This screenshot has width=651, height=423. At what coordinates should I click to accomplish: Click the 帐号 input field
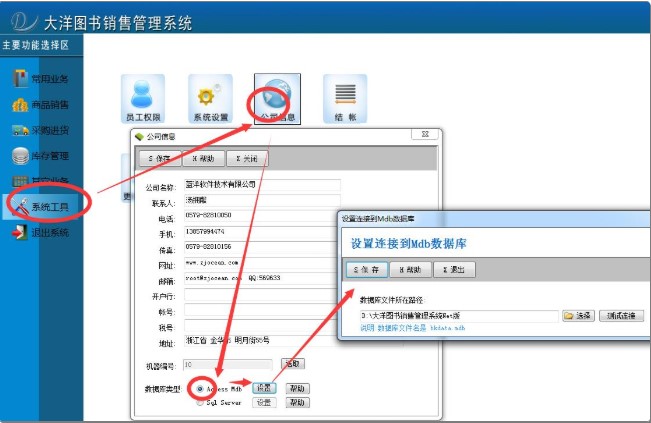(x=260, y=310)
